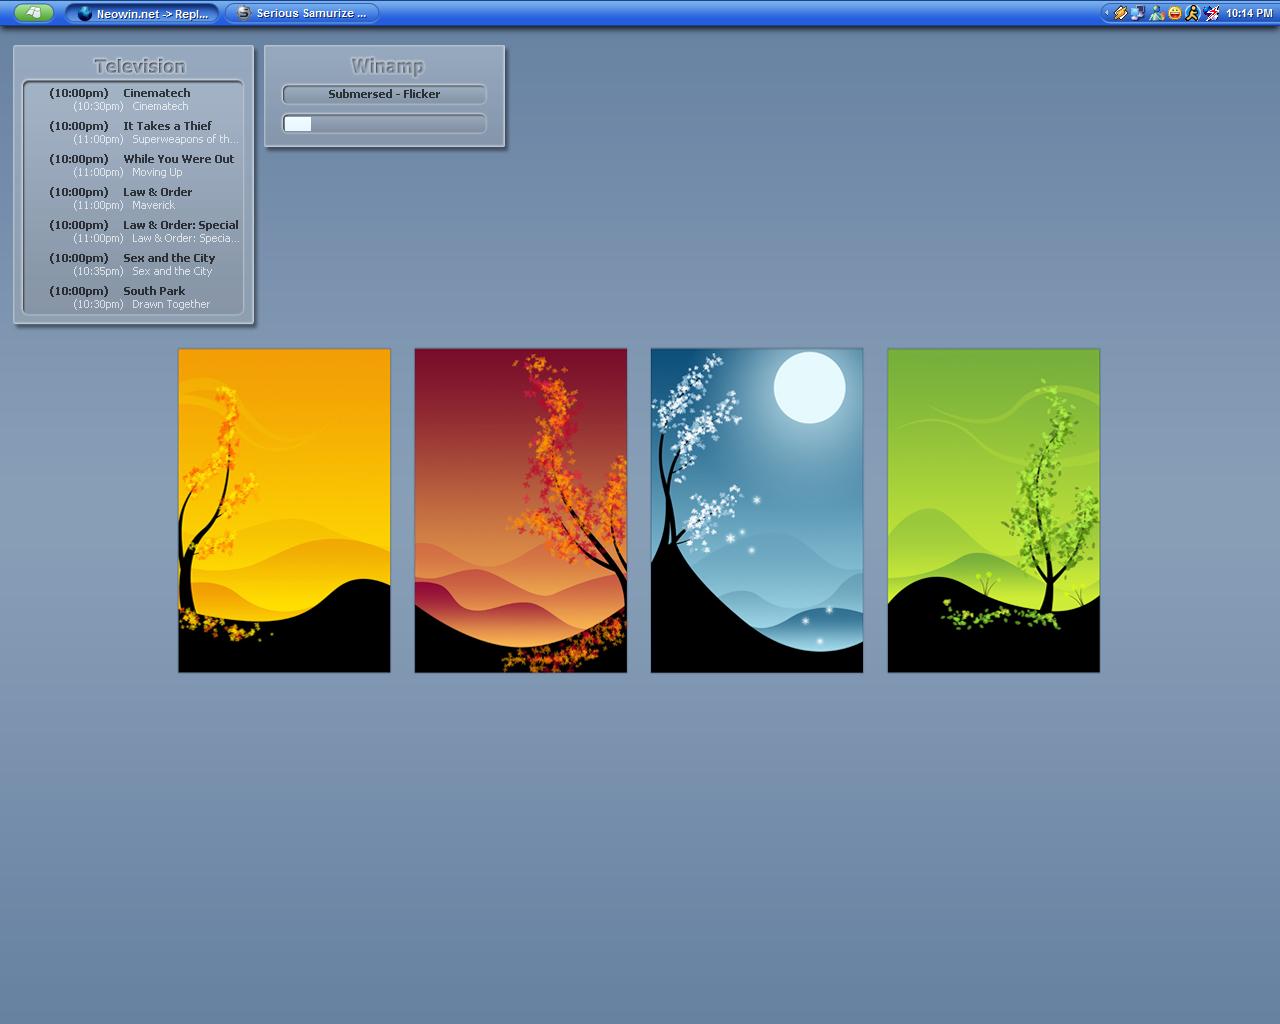Click the Television panel title

[x=139, y=66]
